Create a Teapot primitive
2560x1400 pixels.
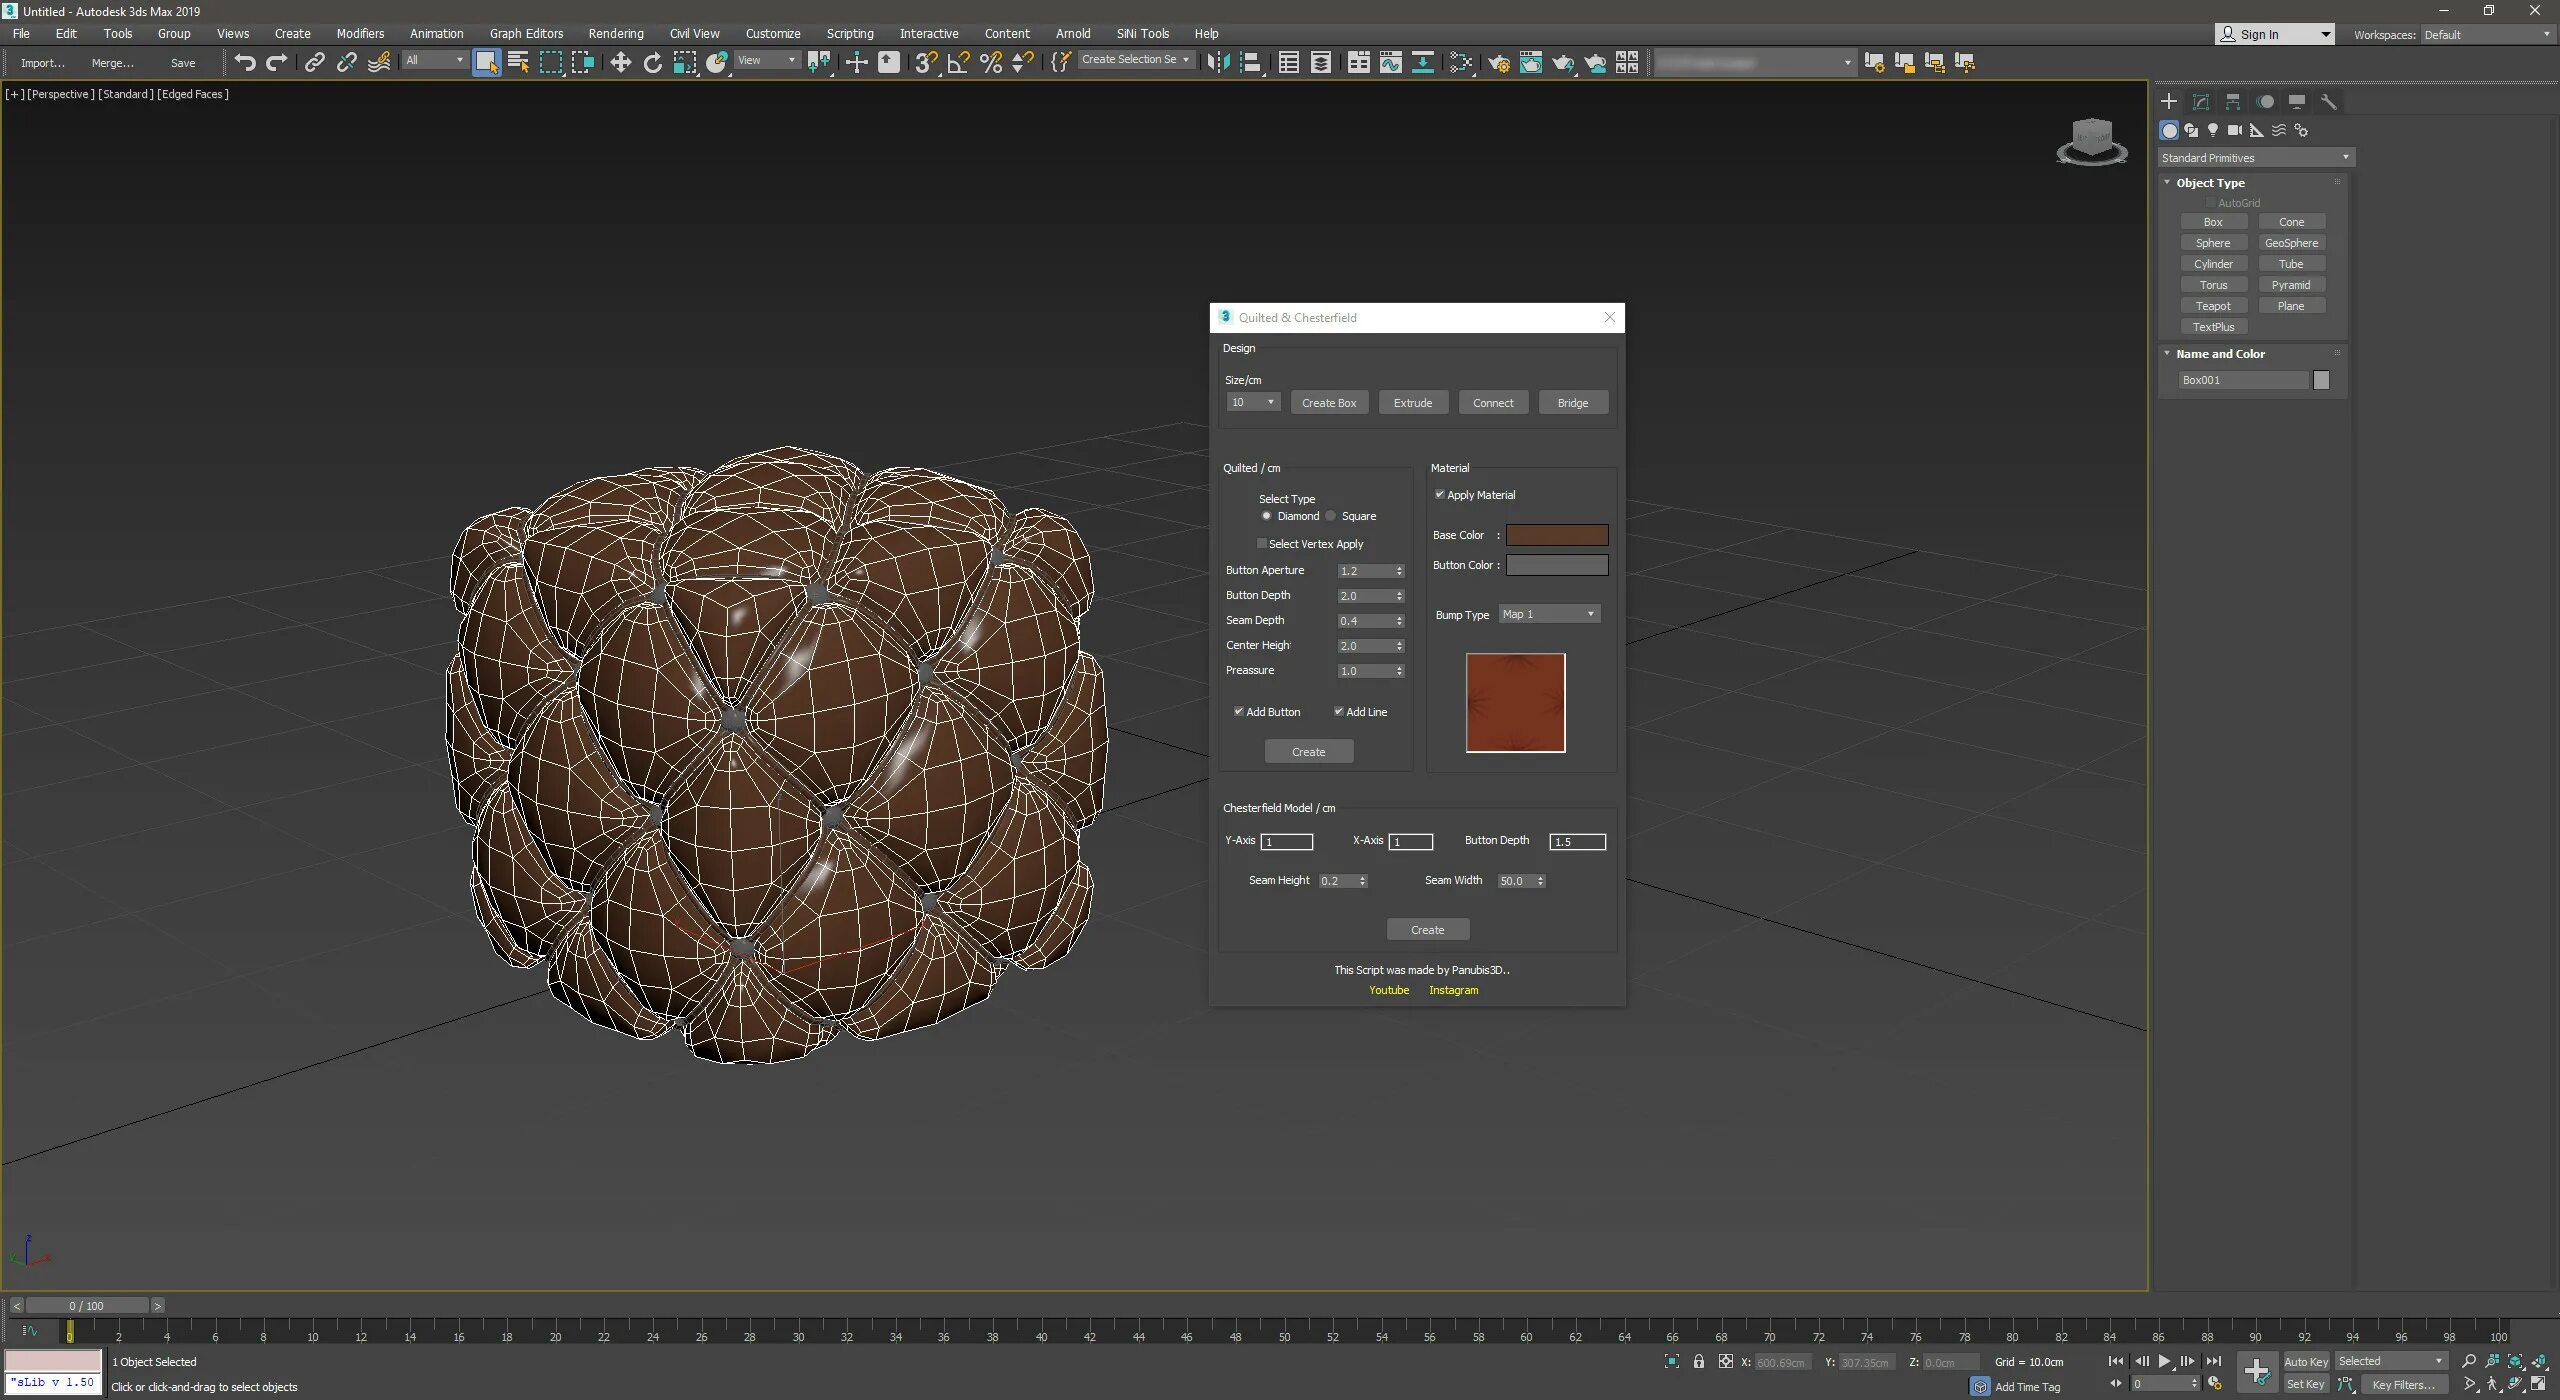[2214, 305]
